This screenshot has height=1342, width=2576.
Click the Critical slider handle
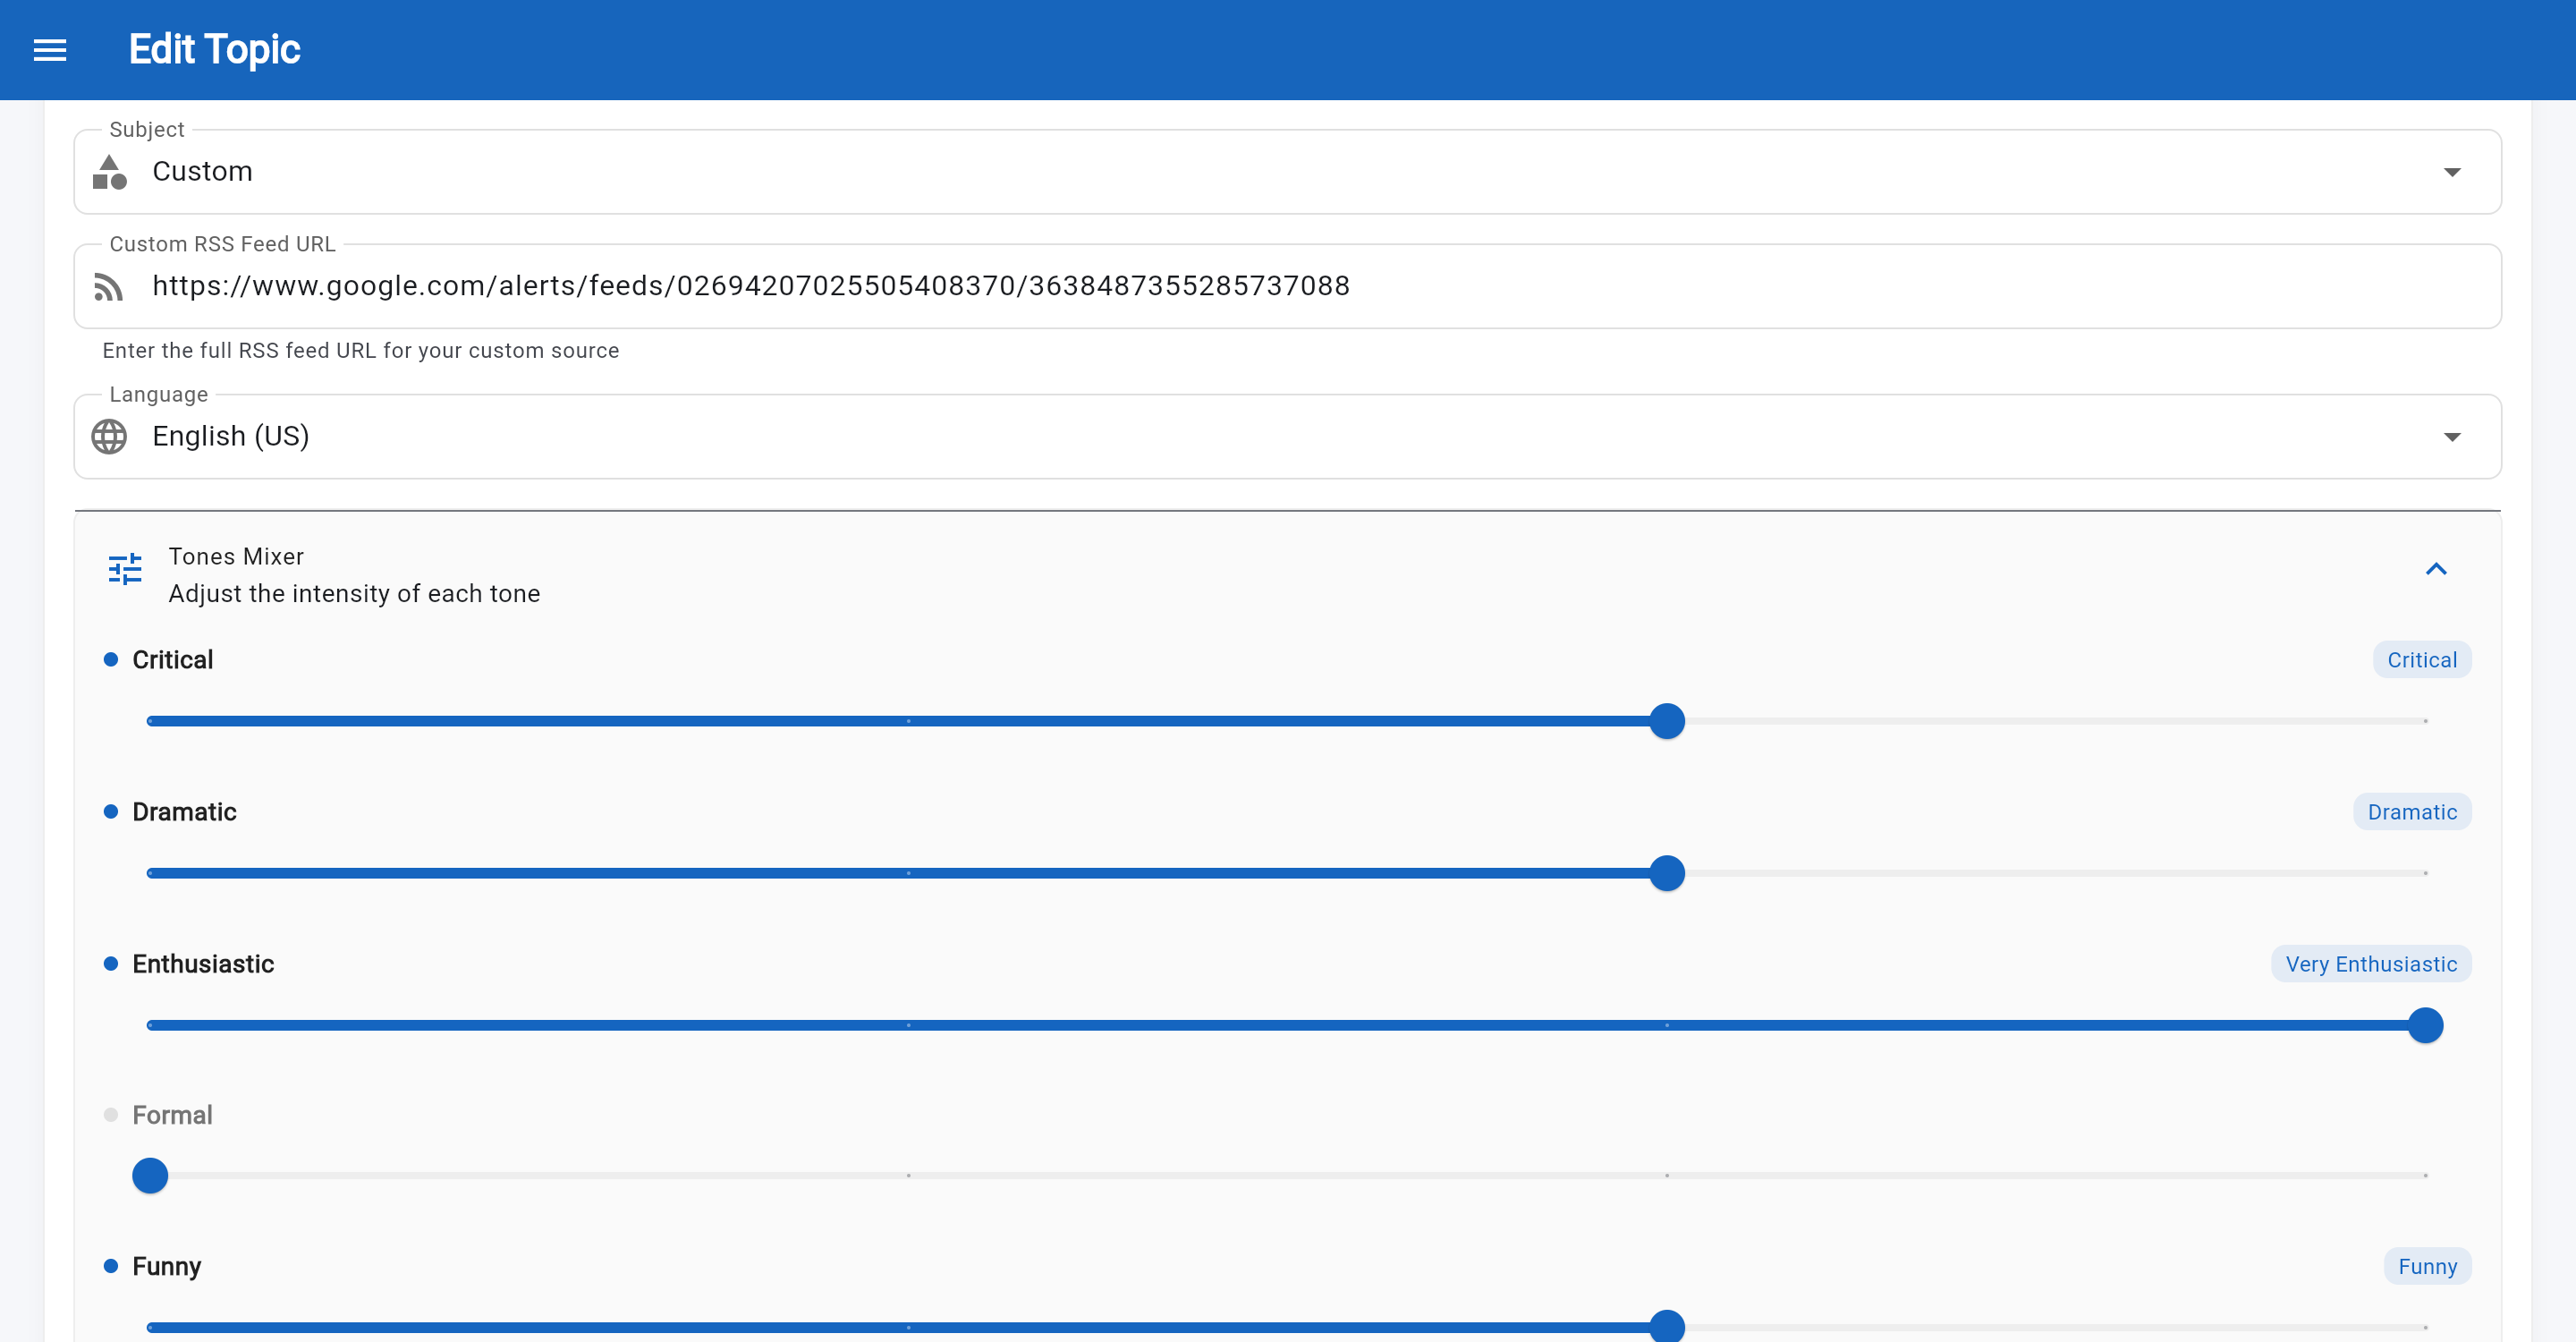pyautogui.click(x=1666, y=721)
